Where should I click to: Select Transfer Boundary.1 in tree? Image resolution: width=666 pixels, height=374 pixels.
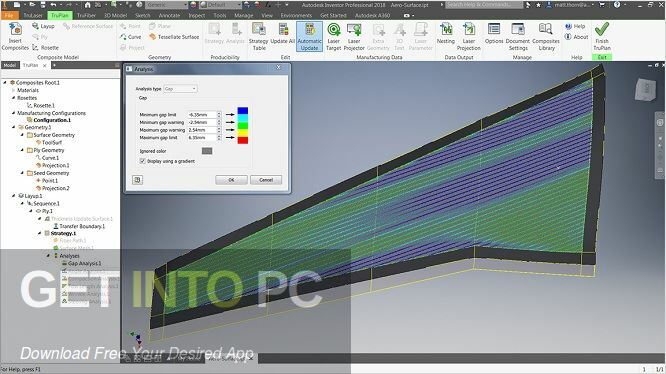click(x=82, y=226)
